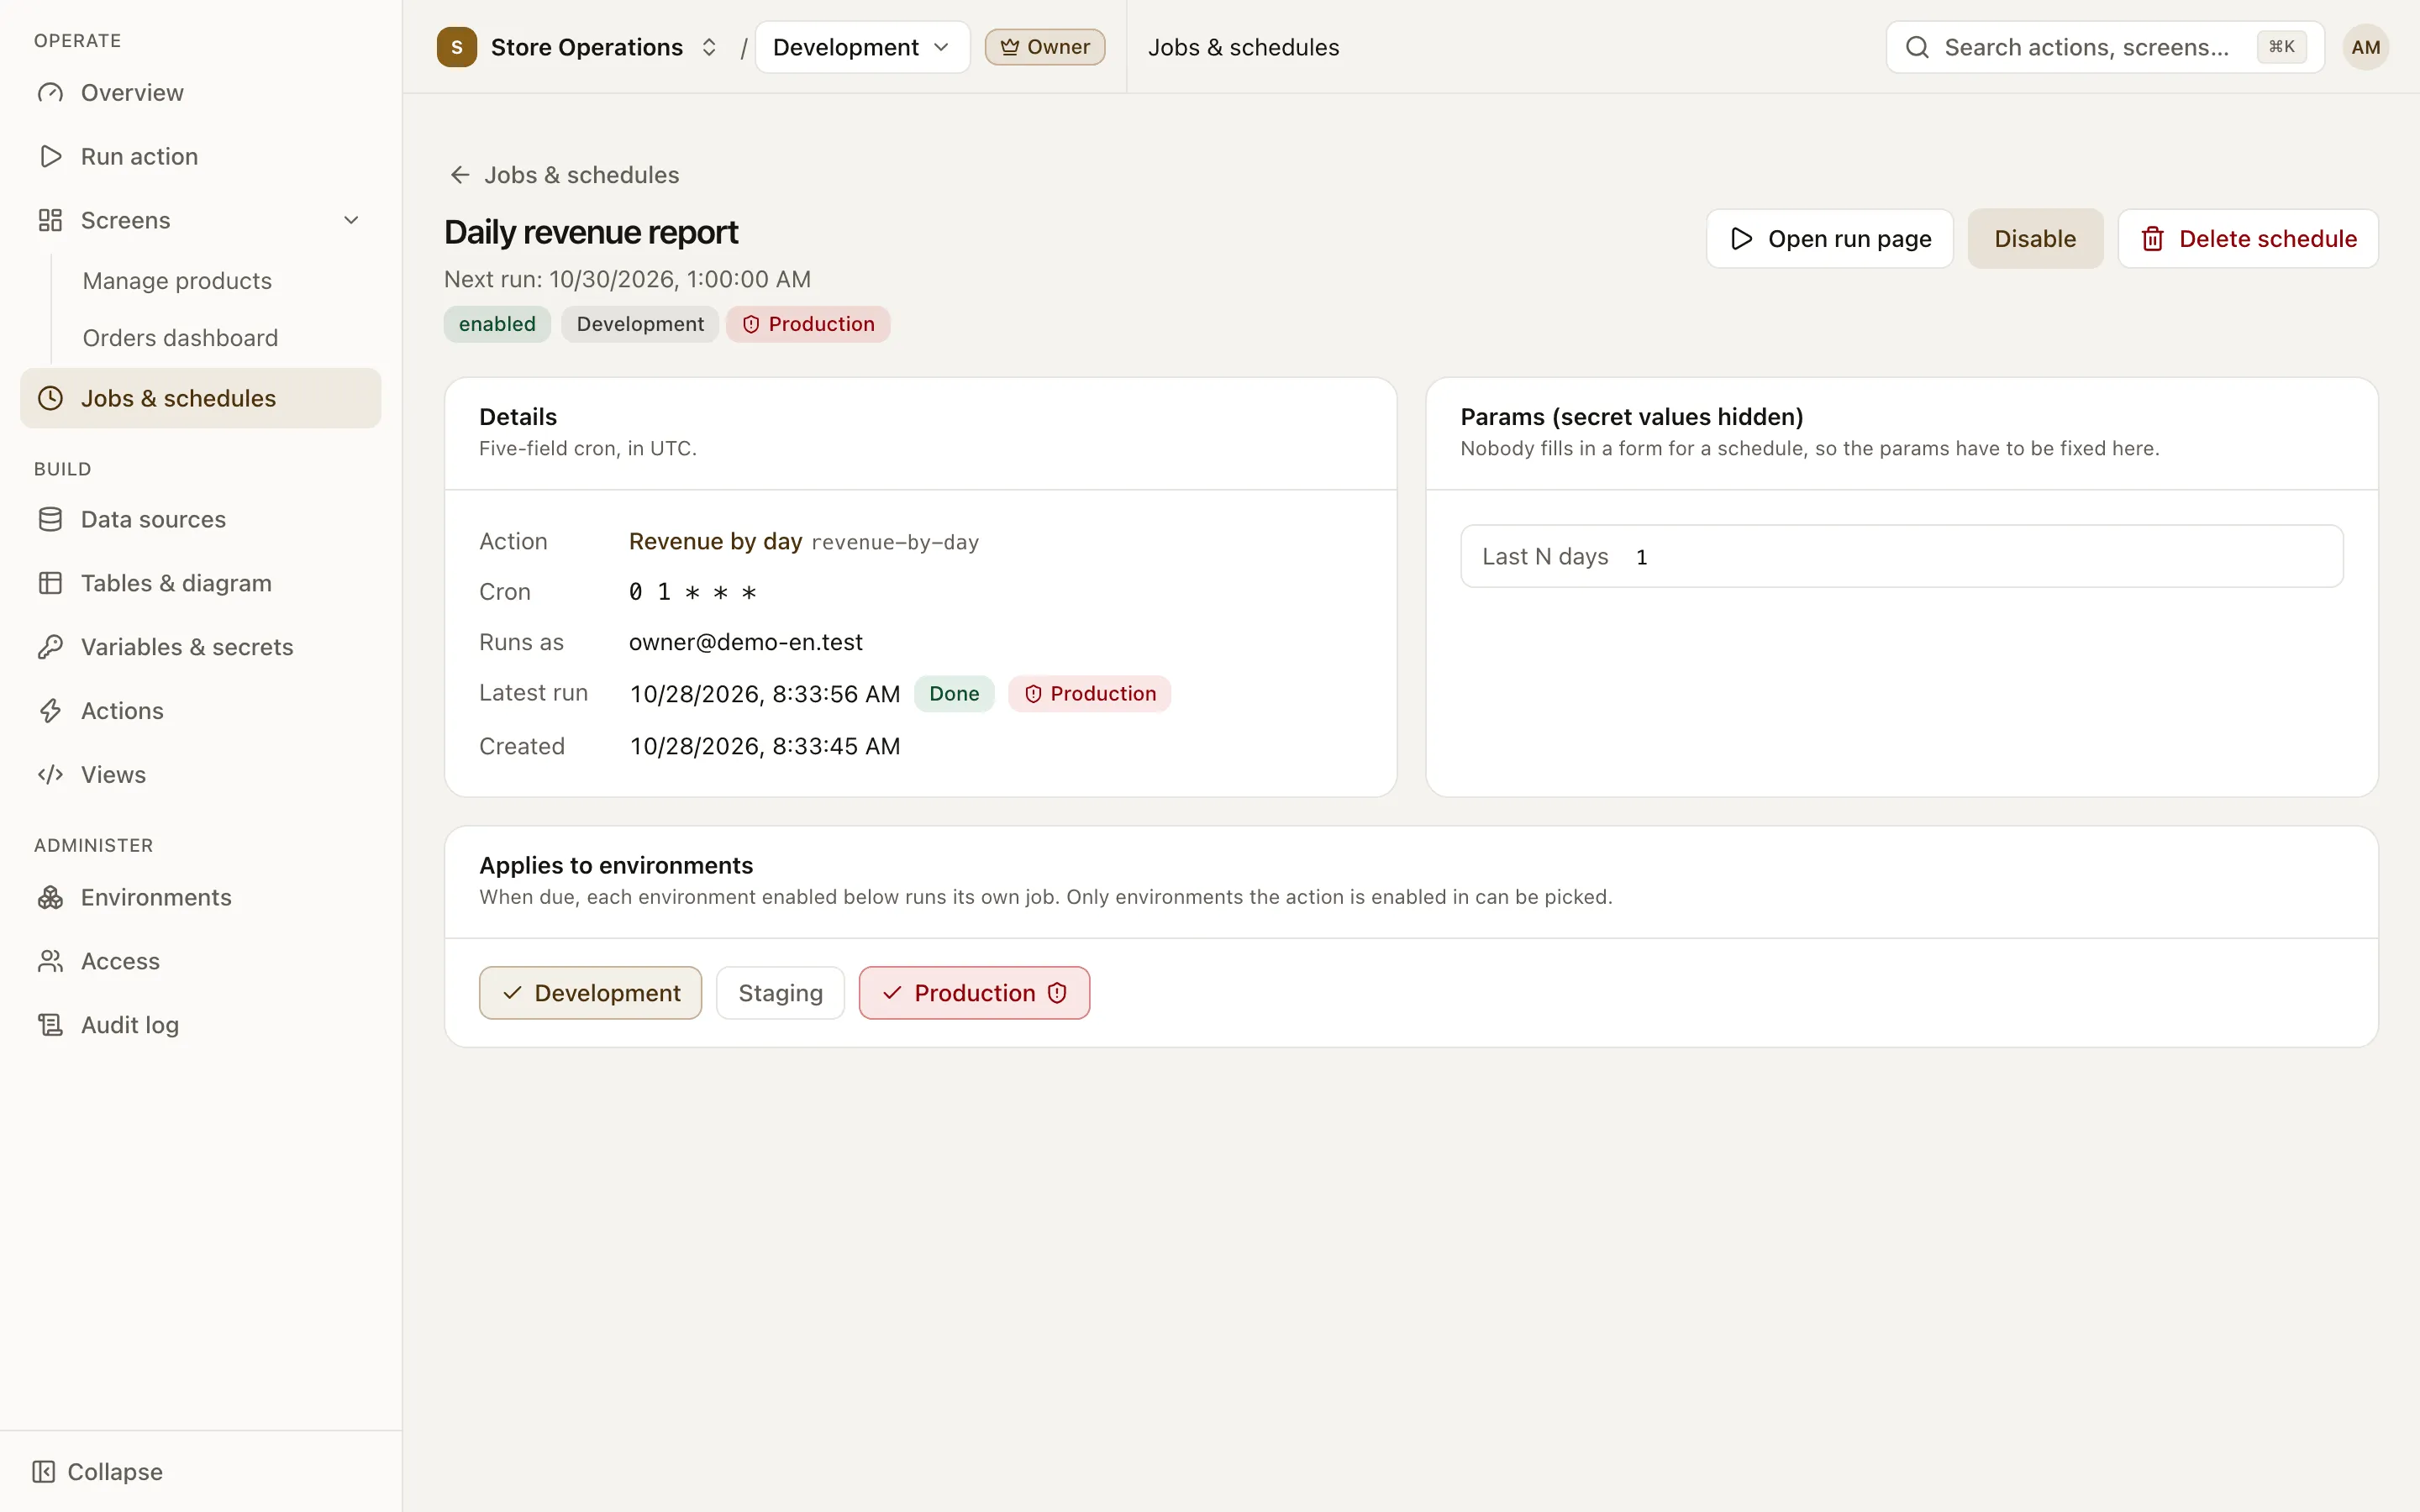Click the Screens grid icon
The width and height of the screenshot is (2420, 1512).
click(x=50, y=220)
